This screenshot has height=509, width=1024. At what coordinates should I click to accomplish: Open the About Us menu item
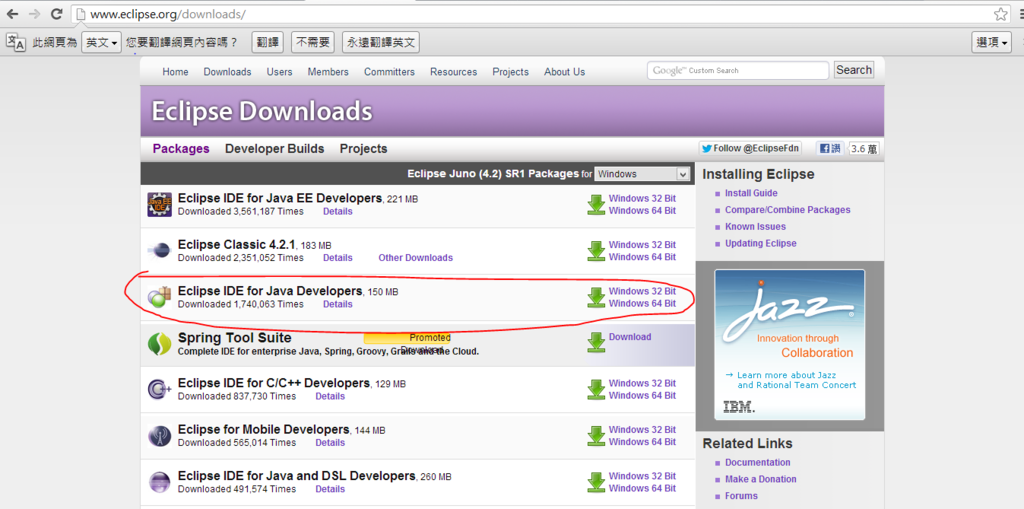click(564, 72)
